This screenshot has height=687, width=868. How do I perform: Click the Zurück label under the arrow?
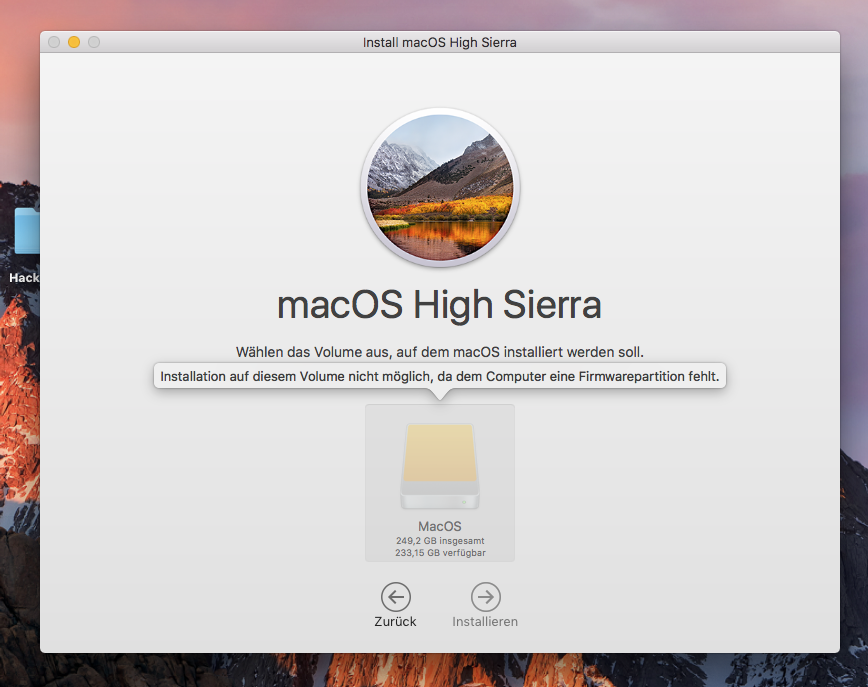[395, 622]
